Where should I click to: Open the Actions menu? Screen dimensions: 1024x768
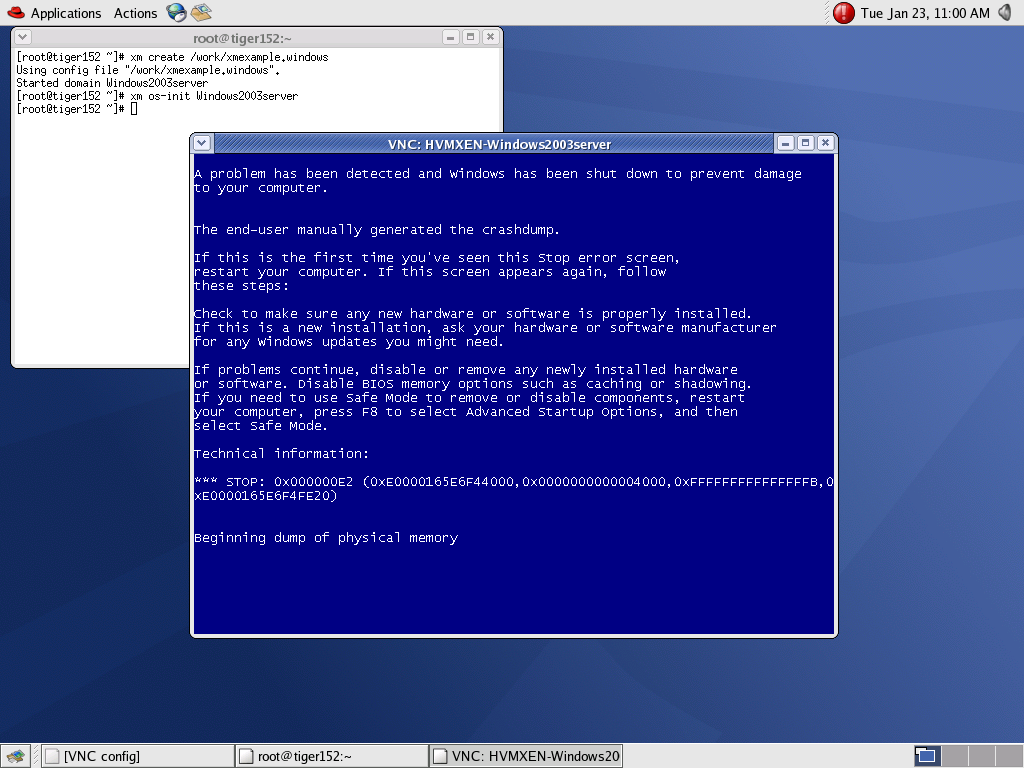coord(135,13)
